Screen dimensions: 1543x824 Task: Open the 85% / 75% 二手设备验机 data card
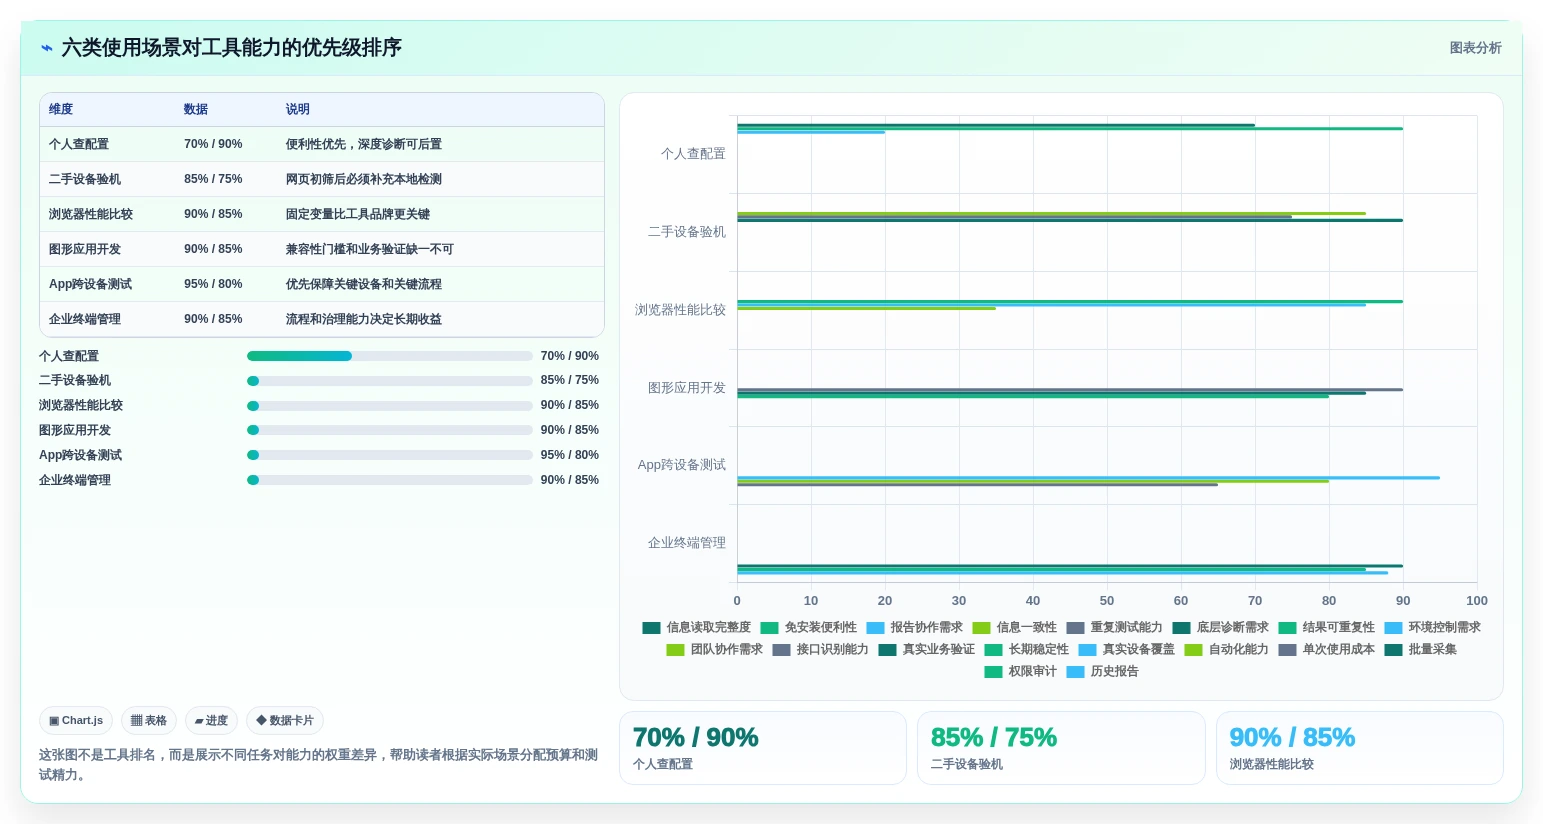coord(1061,748)
